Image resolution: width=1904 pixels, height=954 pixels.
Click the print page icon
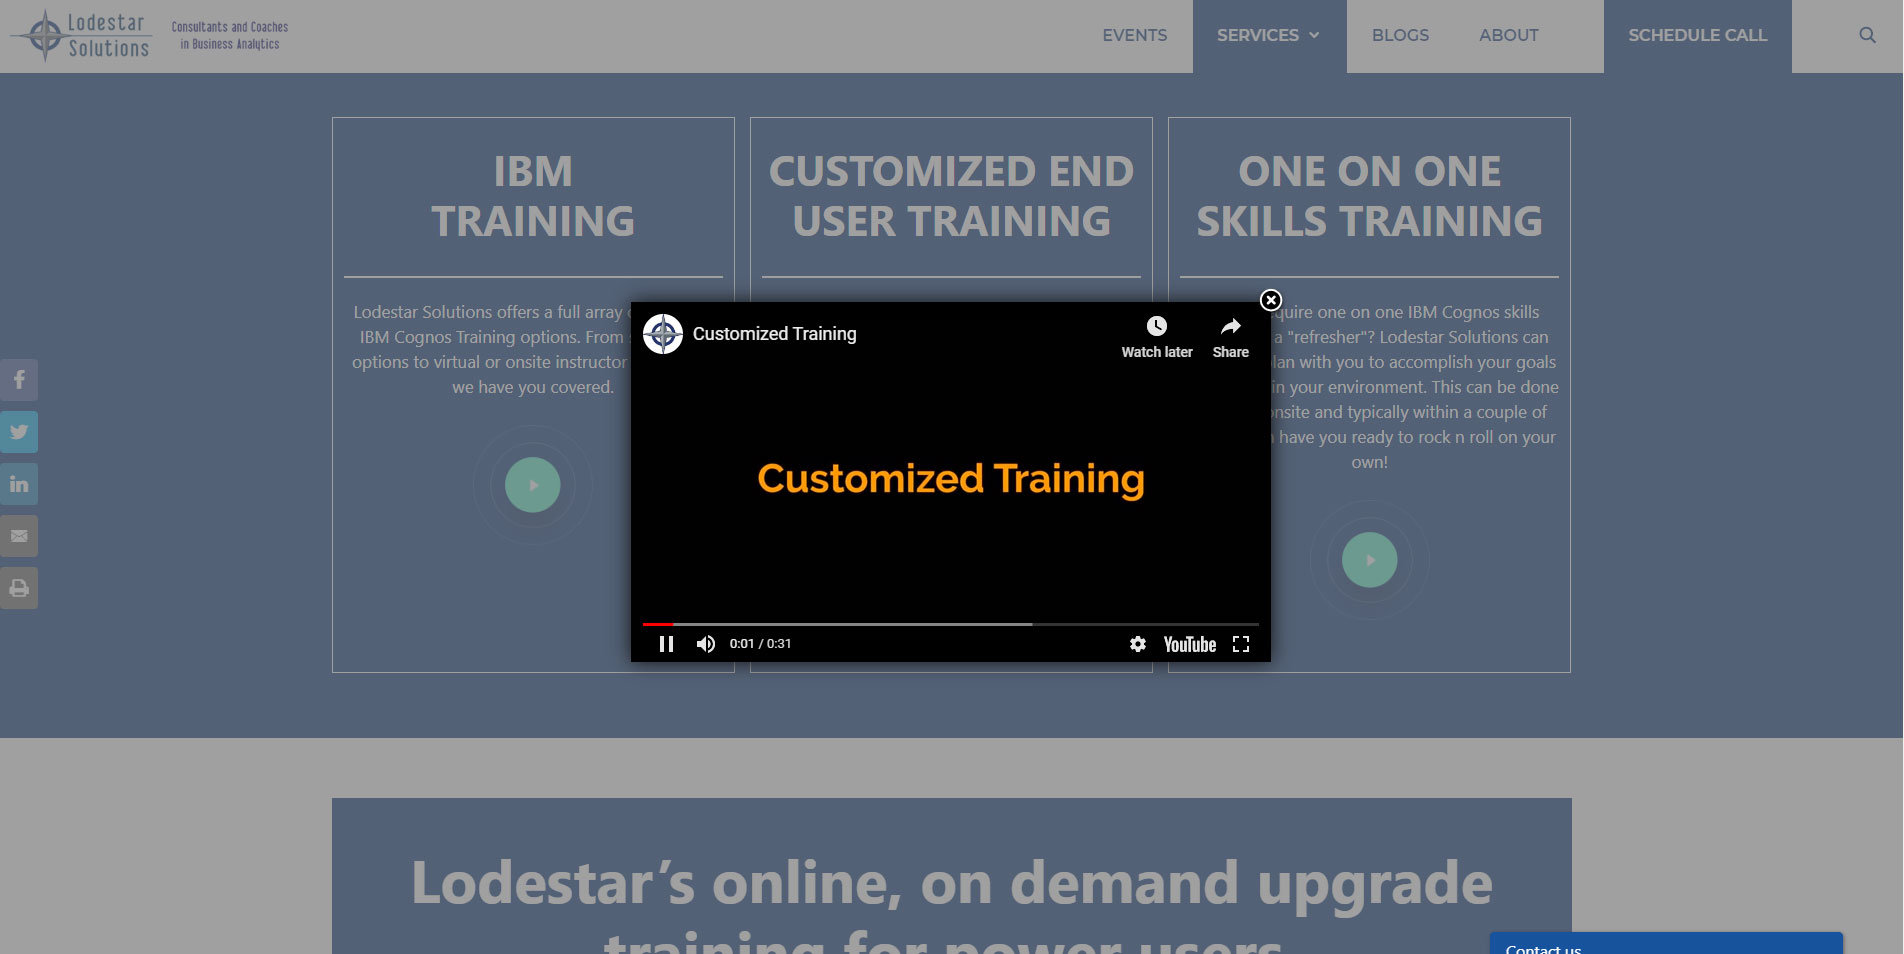tap(19, 588)
